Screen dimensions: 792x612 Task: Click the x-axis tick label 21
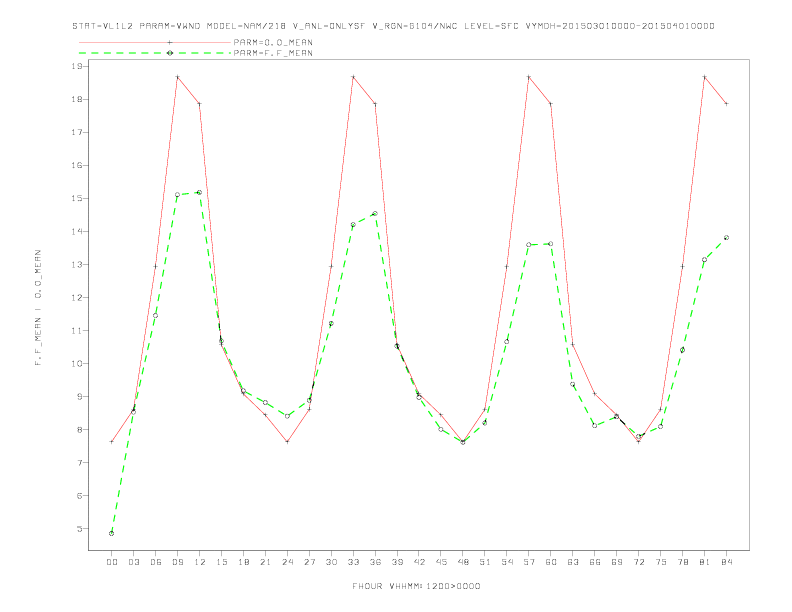tap(265, 562)
